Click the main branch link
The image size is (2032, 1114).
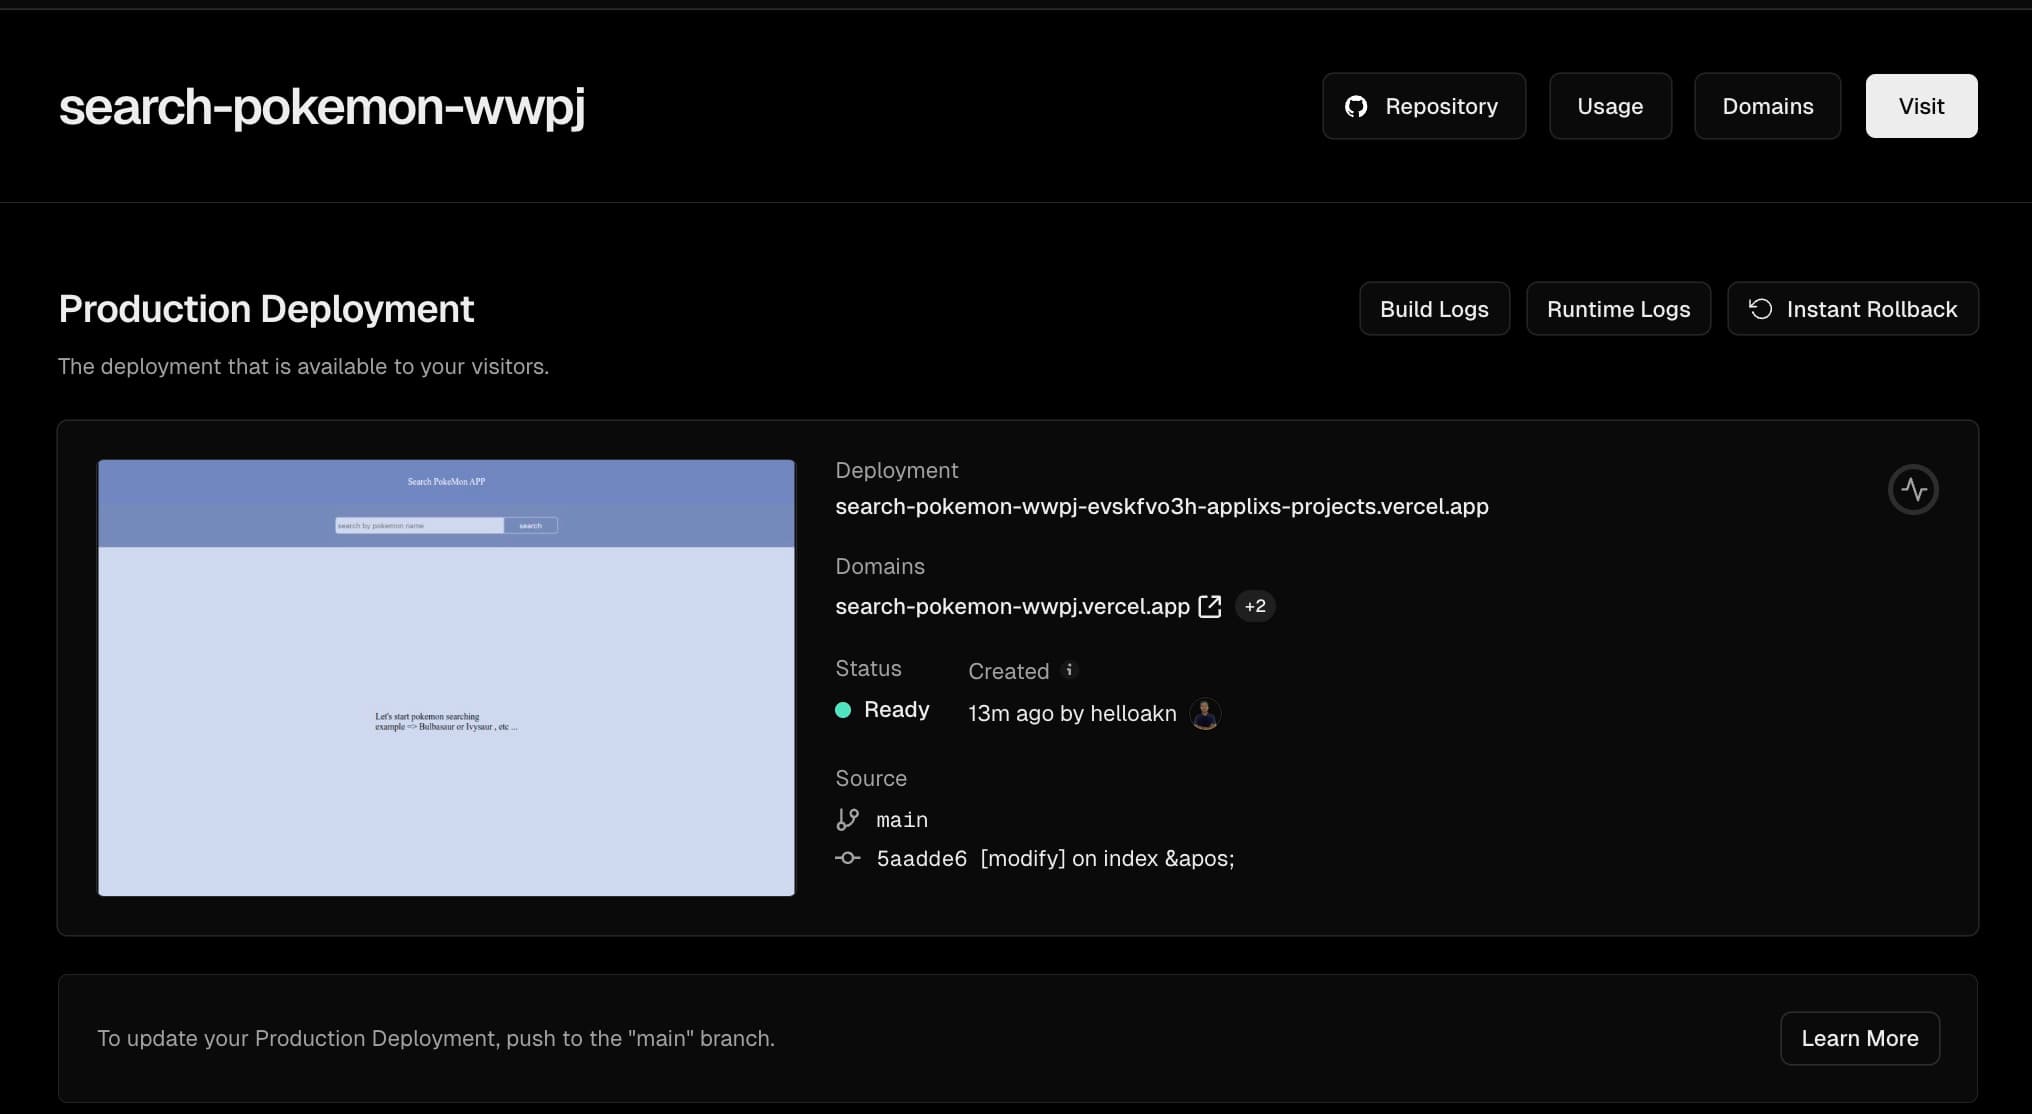(902, 820)
